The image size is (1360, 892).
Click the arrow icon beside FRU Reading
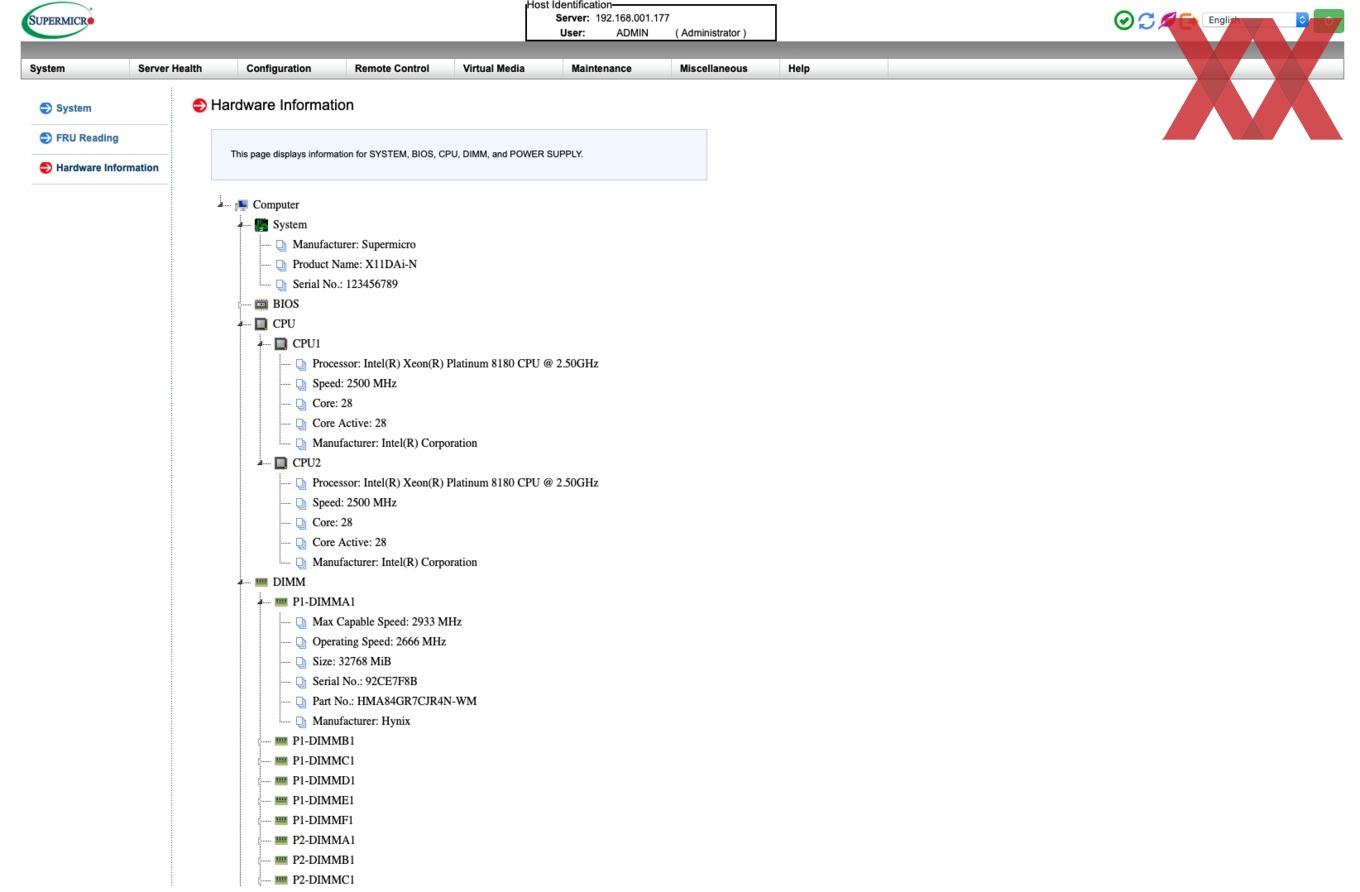pyautogui.click(x=45, y=138)
